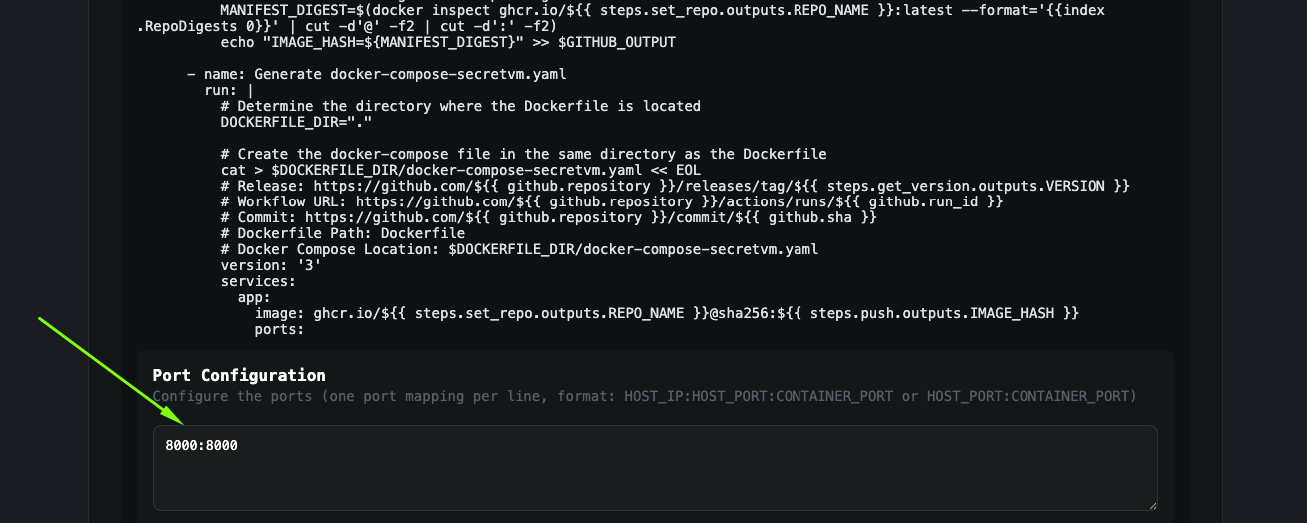The image size is (1307, 523).
Task: Click the port format helper description
Action: [x=644, y=396]
